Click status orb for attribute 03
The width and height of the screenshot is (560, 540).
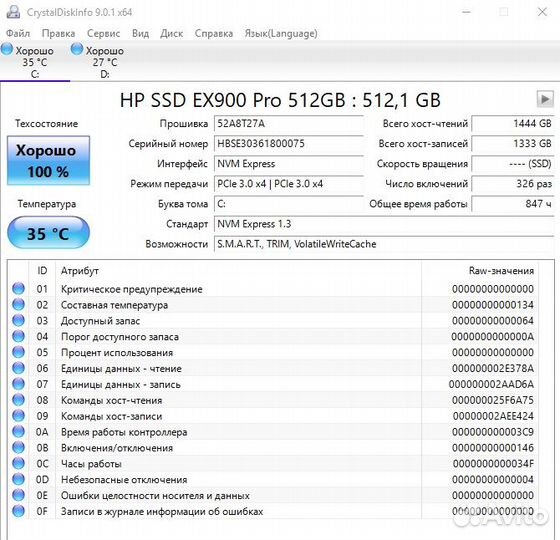click(19, 320)
